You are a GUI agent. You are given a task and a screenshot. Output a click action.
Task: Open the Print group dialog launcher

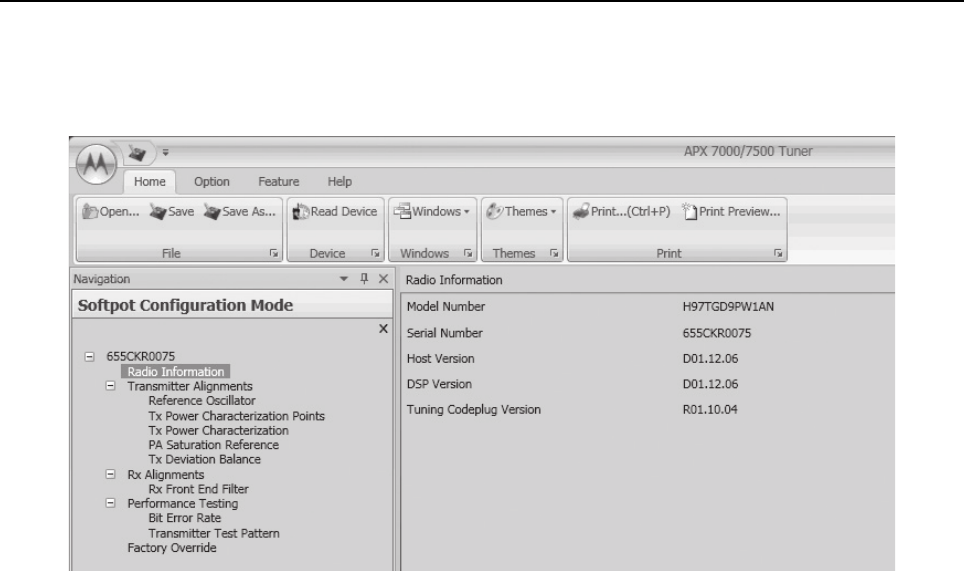(x=778, y=253)
